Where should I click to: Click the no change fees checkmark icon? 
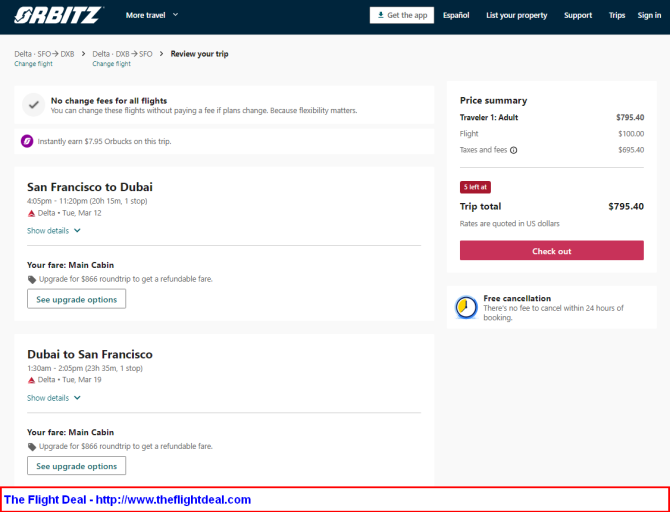(x=34, y=105)
